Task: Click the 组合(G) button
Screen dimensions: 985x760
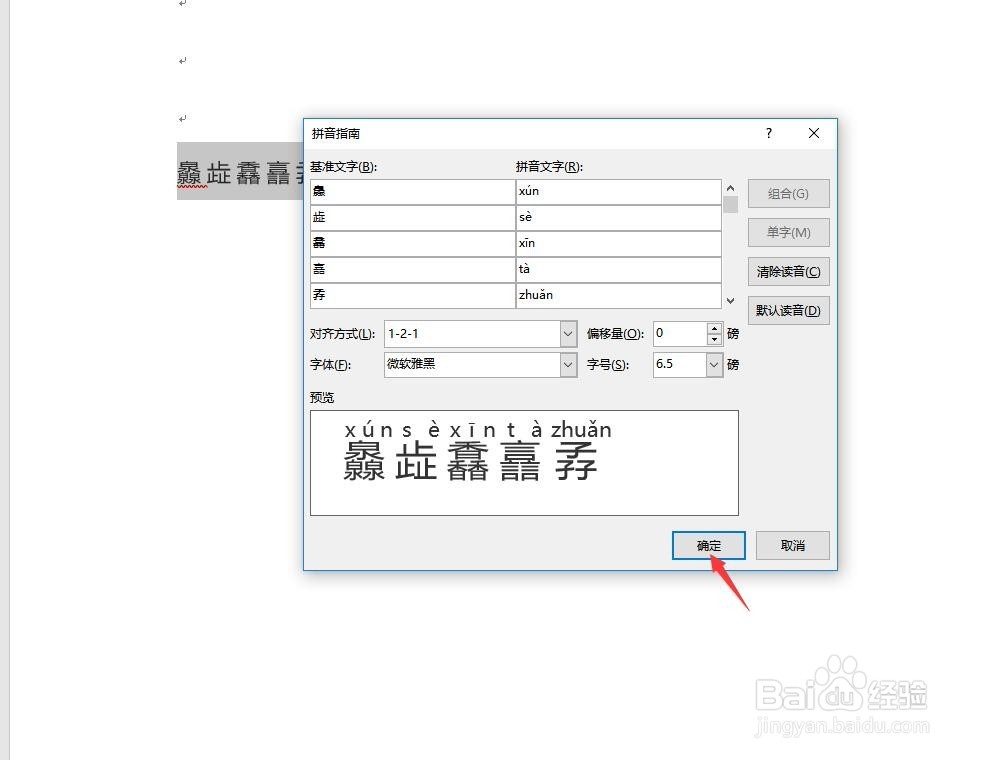Action: coord(788,193)
